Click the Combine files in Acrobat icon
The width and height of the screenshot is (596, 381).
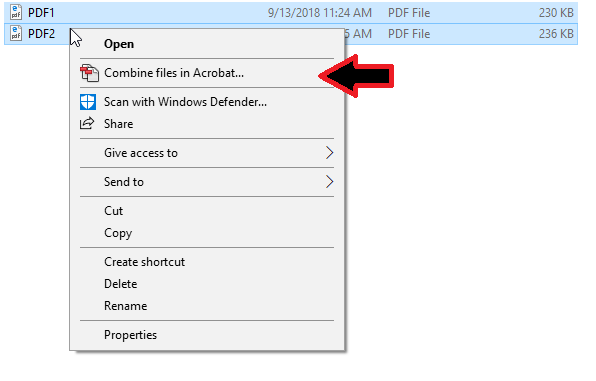pos(89,73)
